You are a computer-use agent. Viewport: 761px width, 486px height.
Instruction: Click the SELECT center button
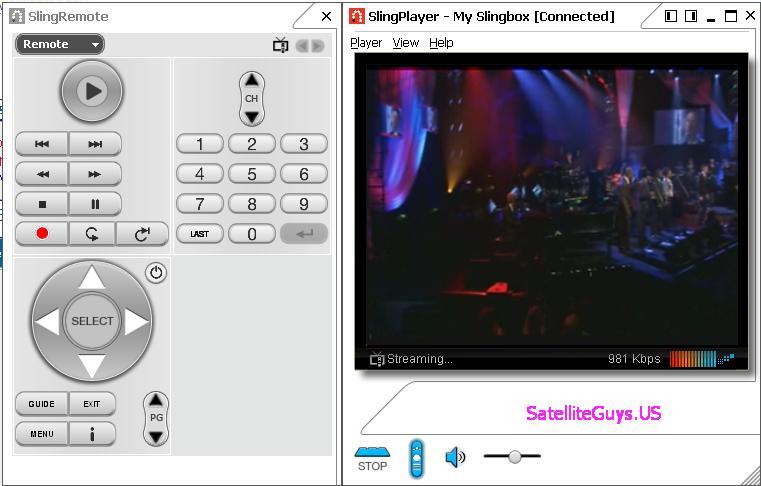92,321
